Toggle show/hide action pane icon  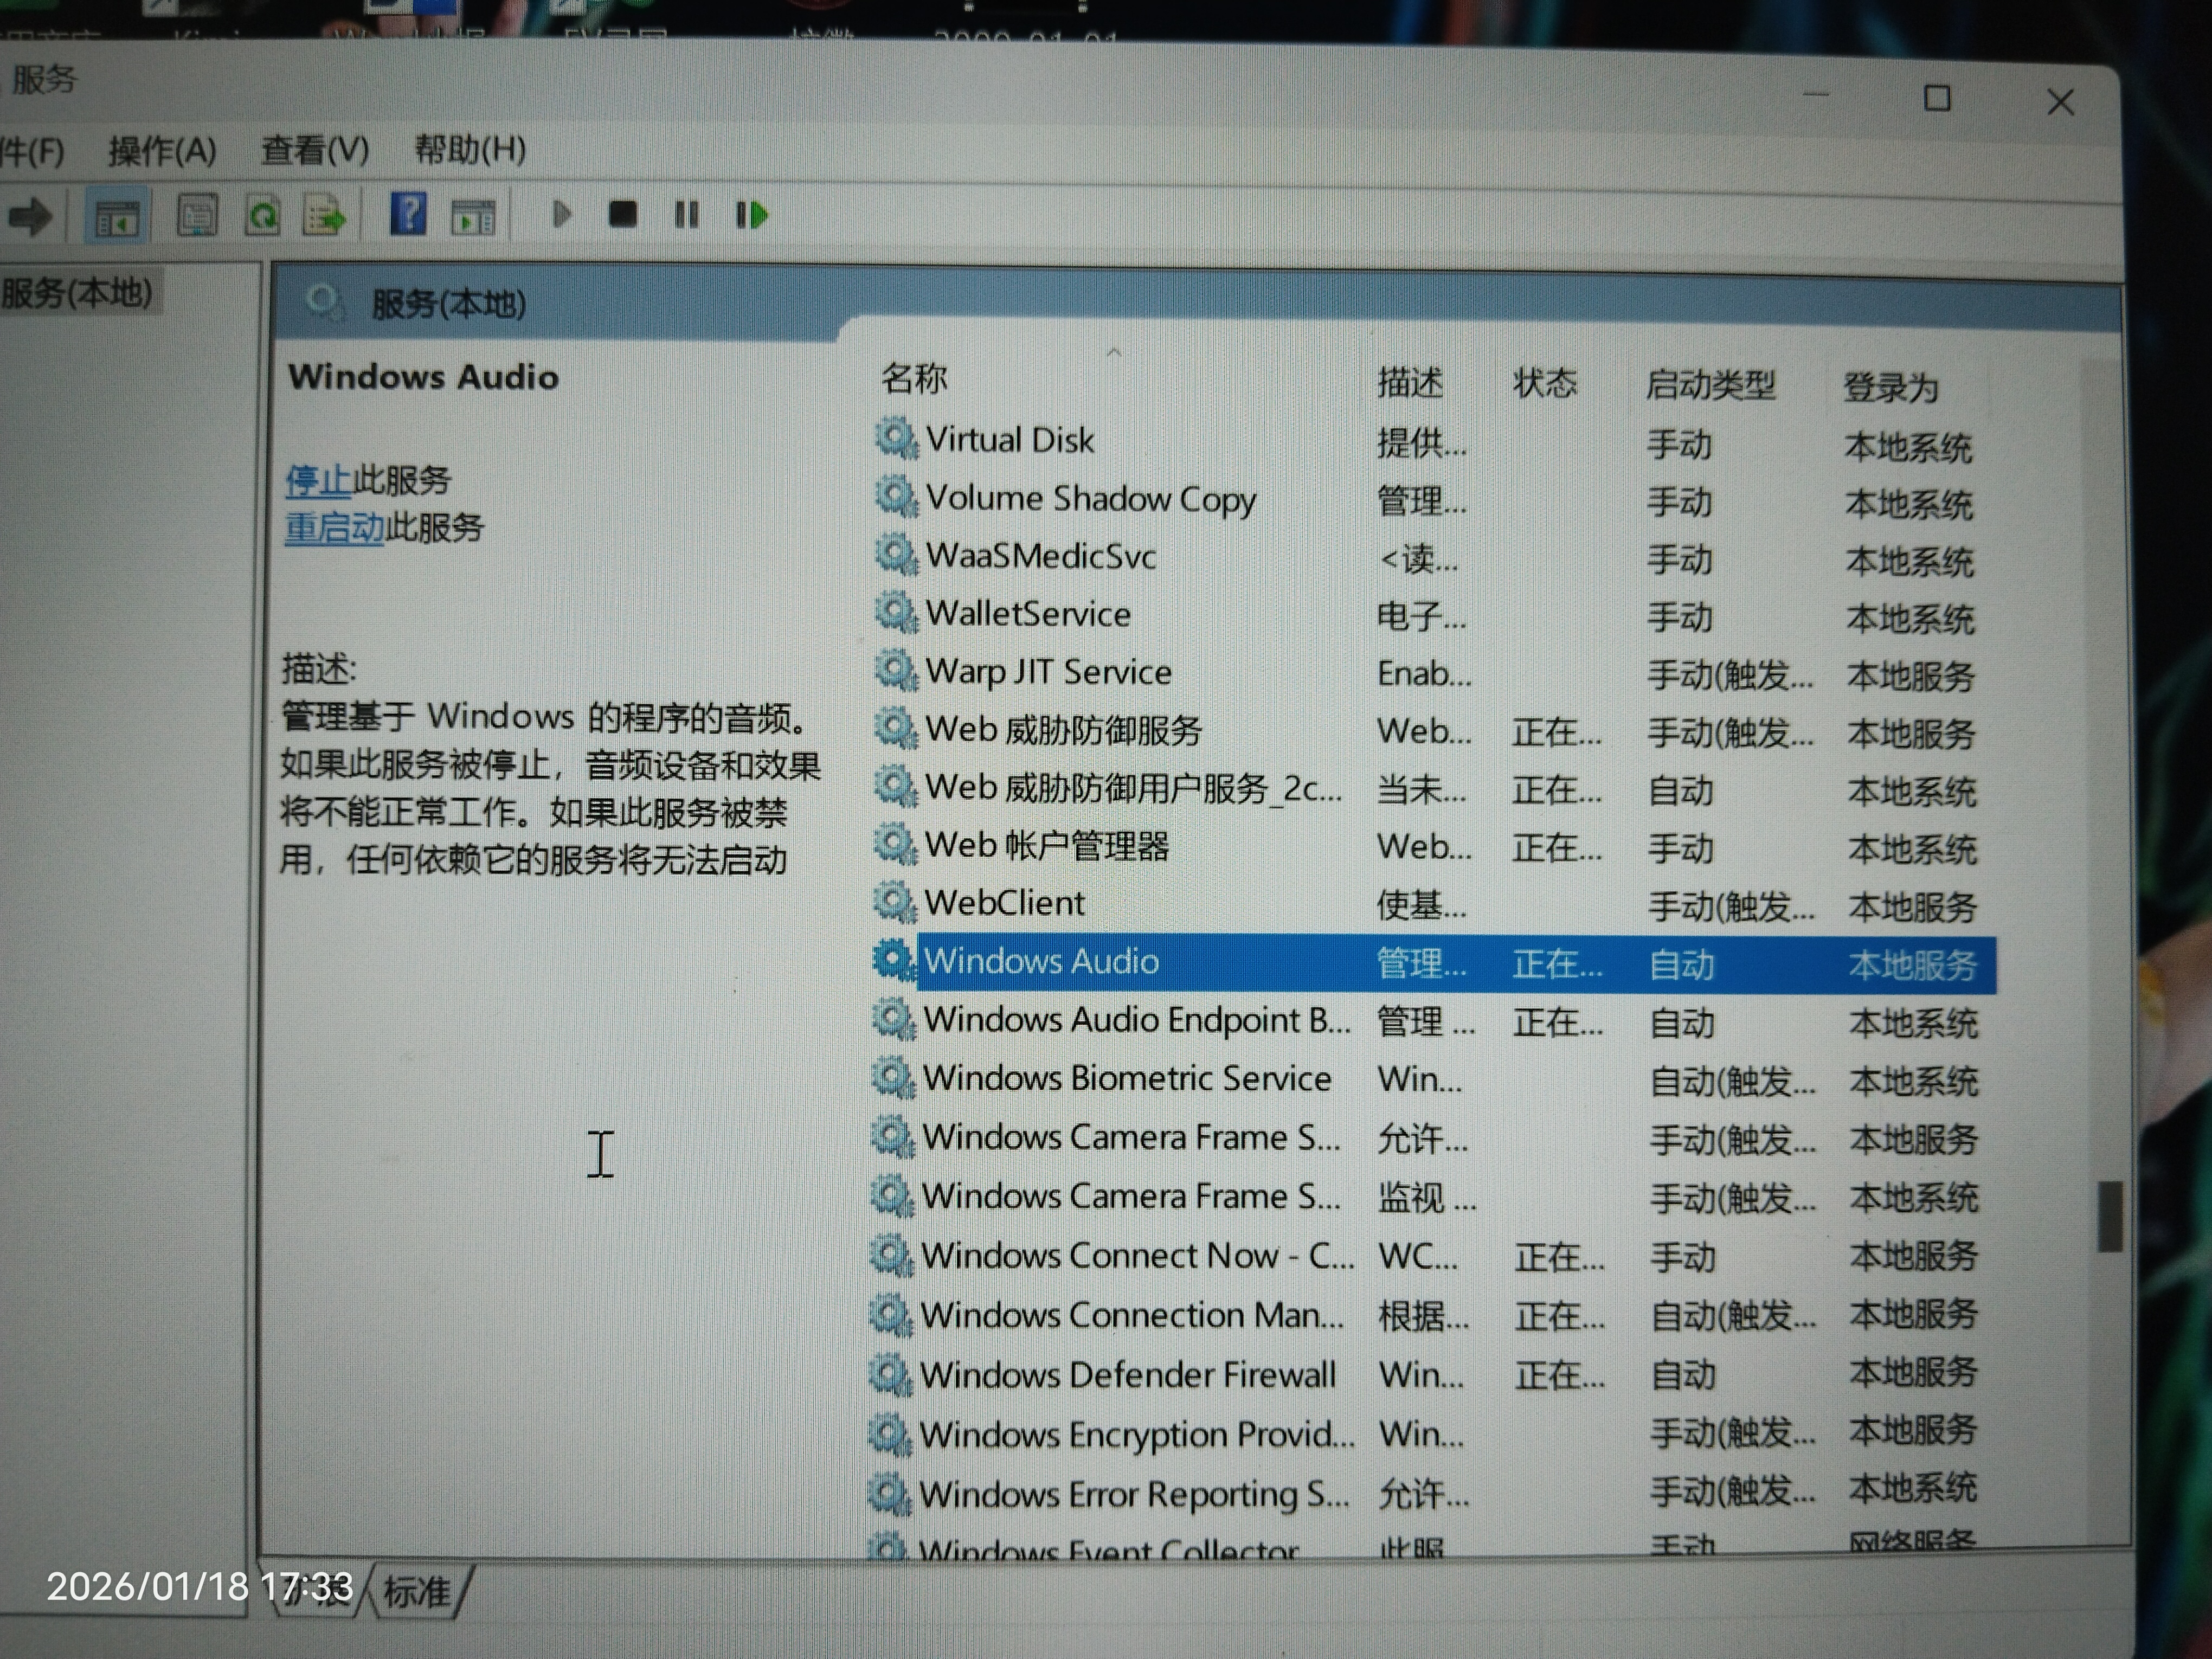(472, 215)
